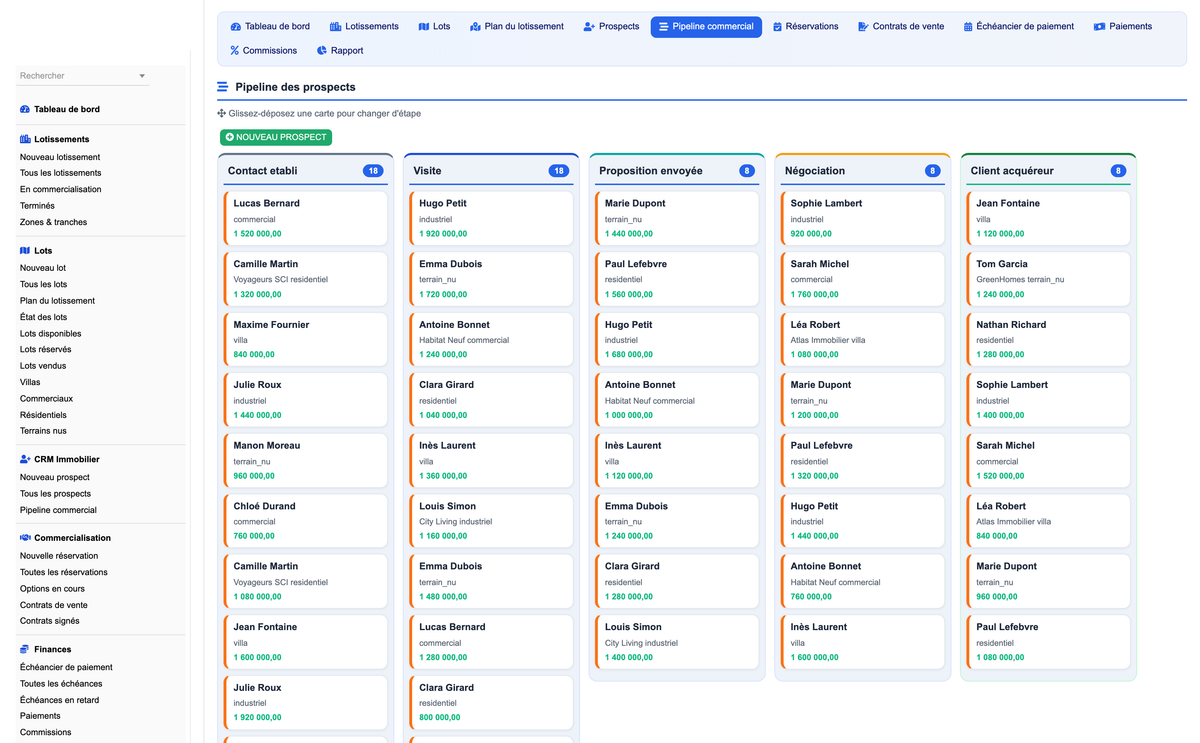Viewport: 1200px width, 743px height.
Task: Select Nathan Richard residentiel card
Action: (x=1049, y=339)
